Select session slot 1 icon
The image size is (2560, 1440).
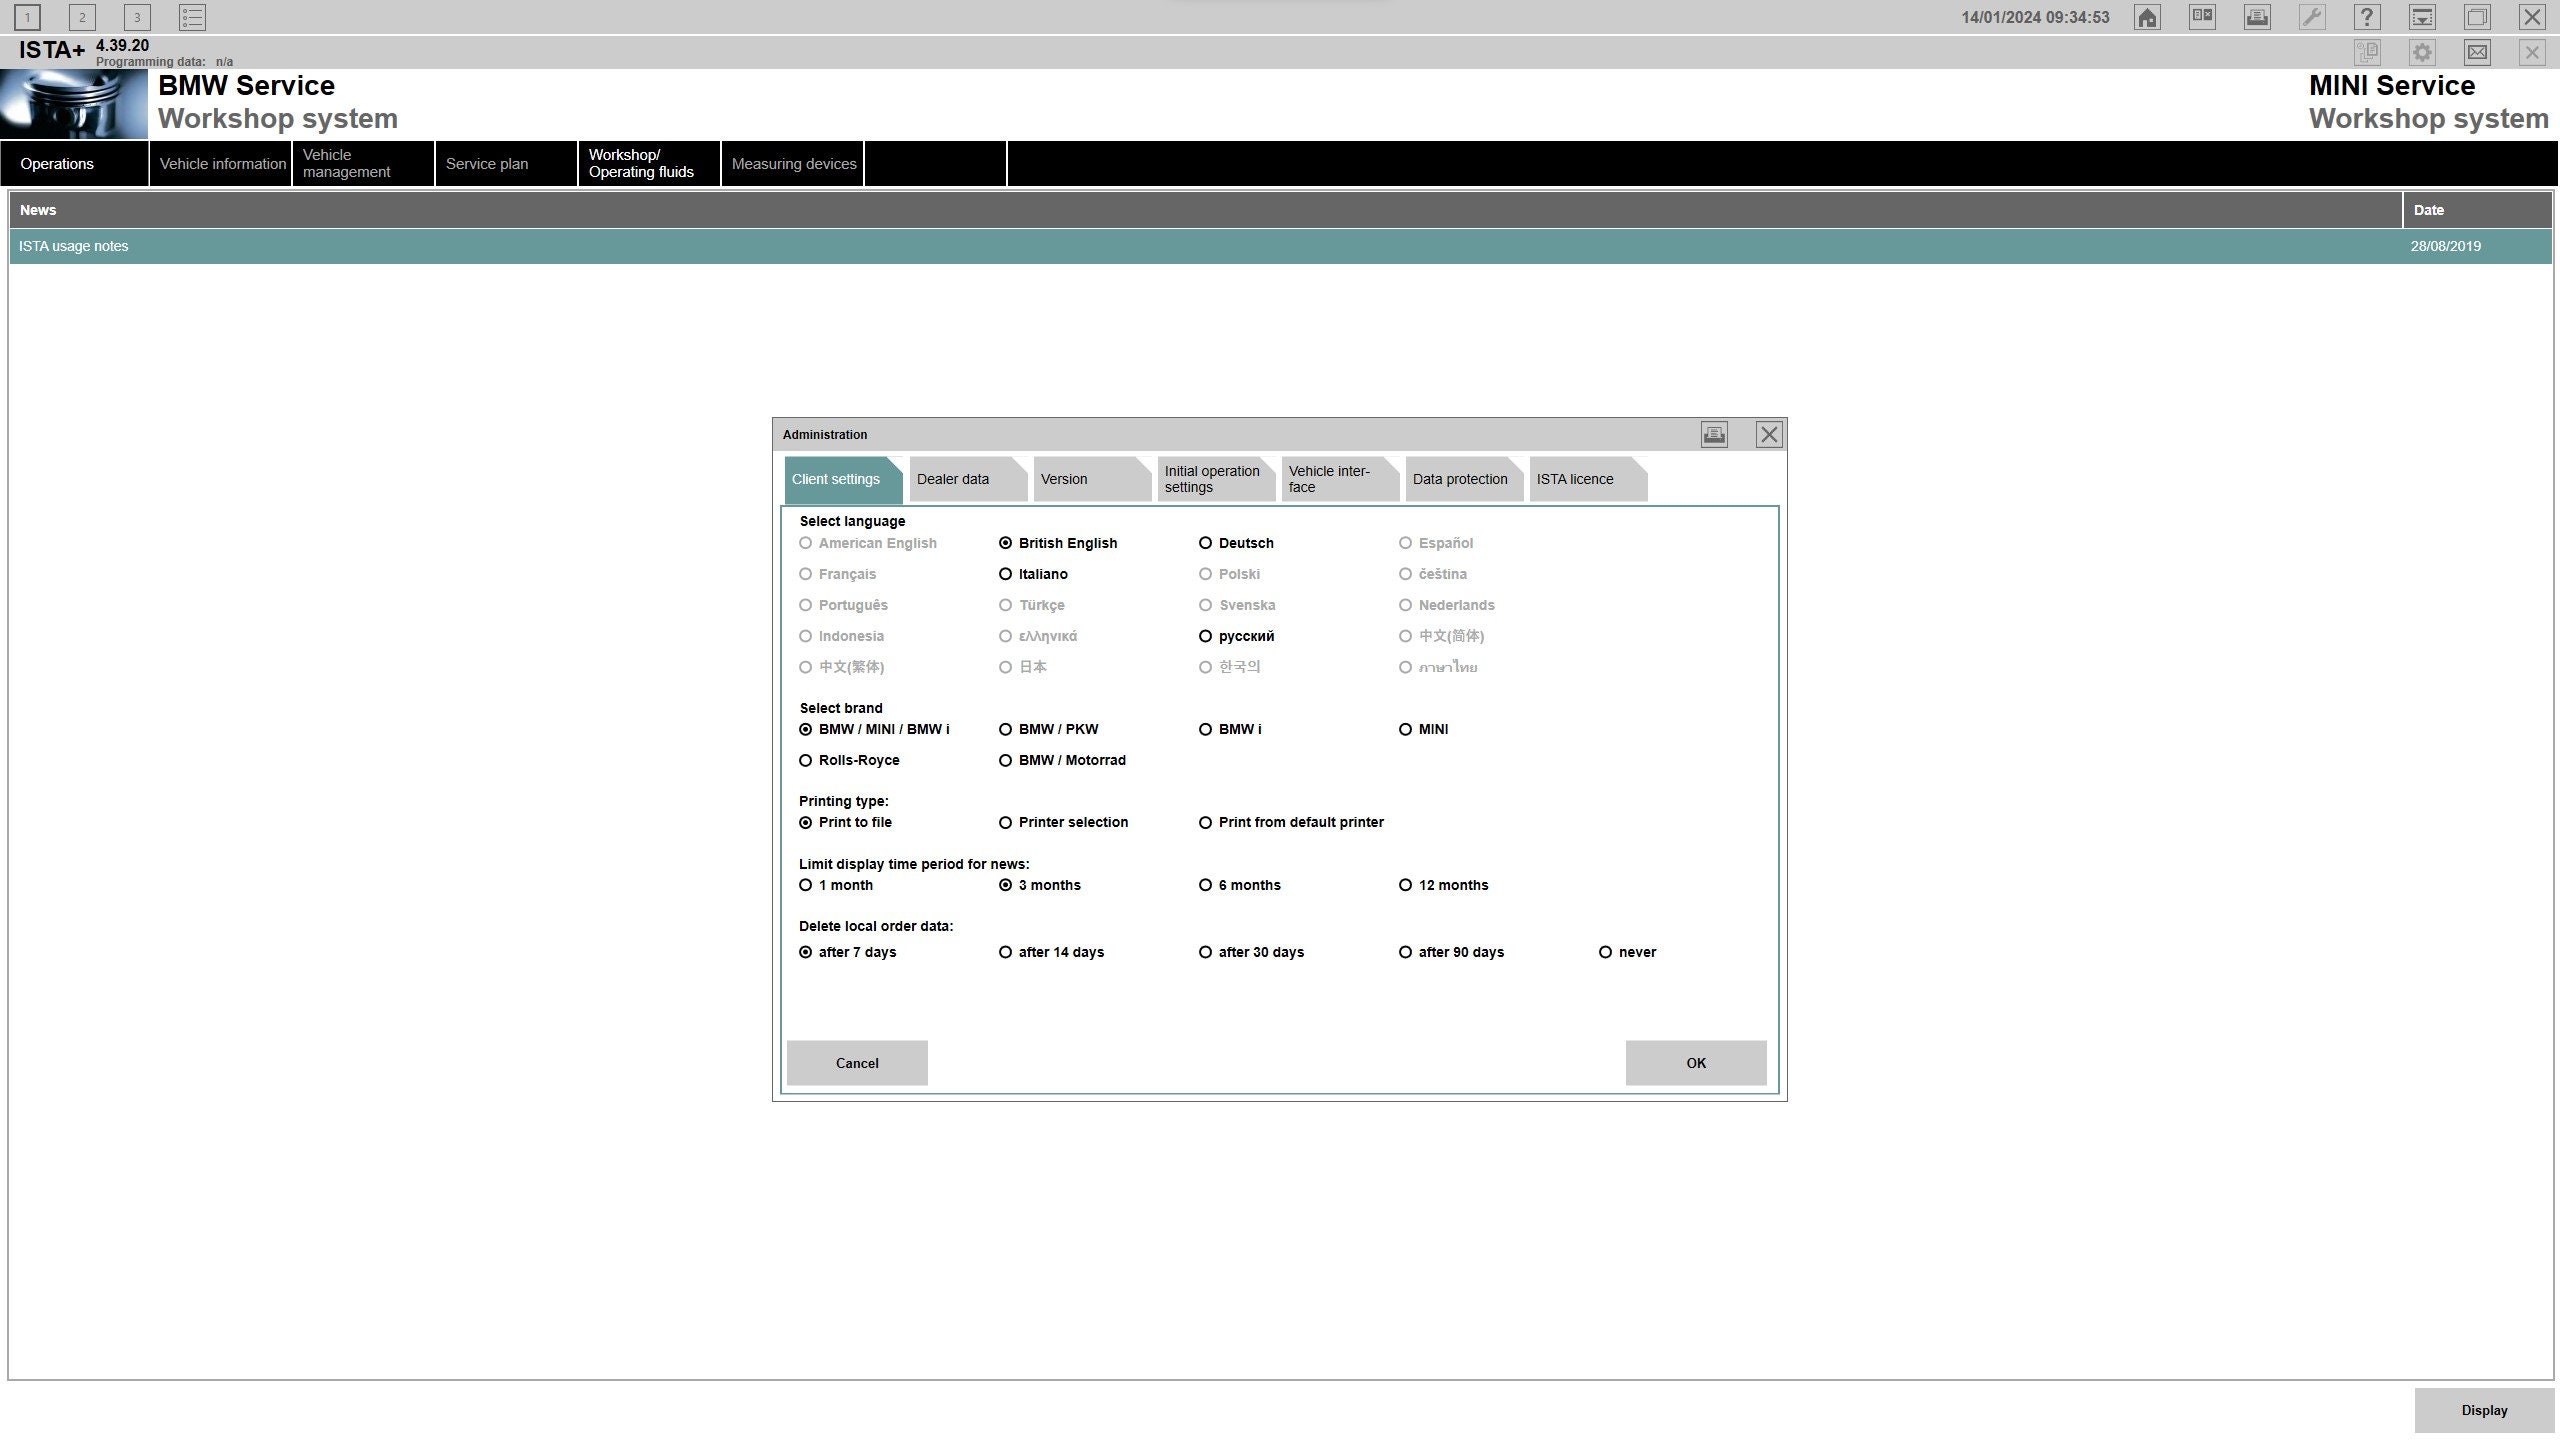click(27, 17)
